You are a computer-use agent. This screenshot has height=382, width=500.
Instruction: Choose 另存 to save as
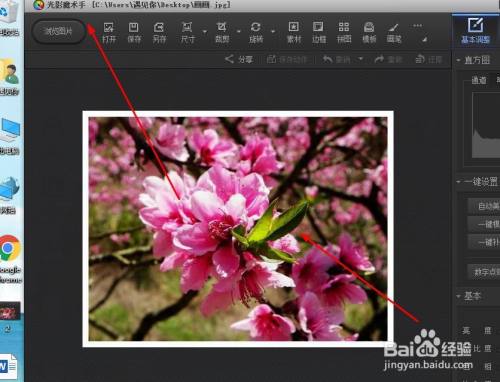159,33
